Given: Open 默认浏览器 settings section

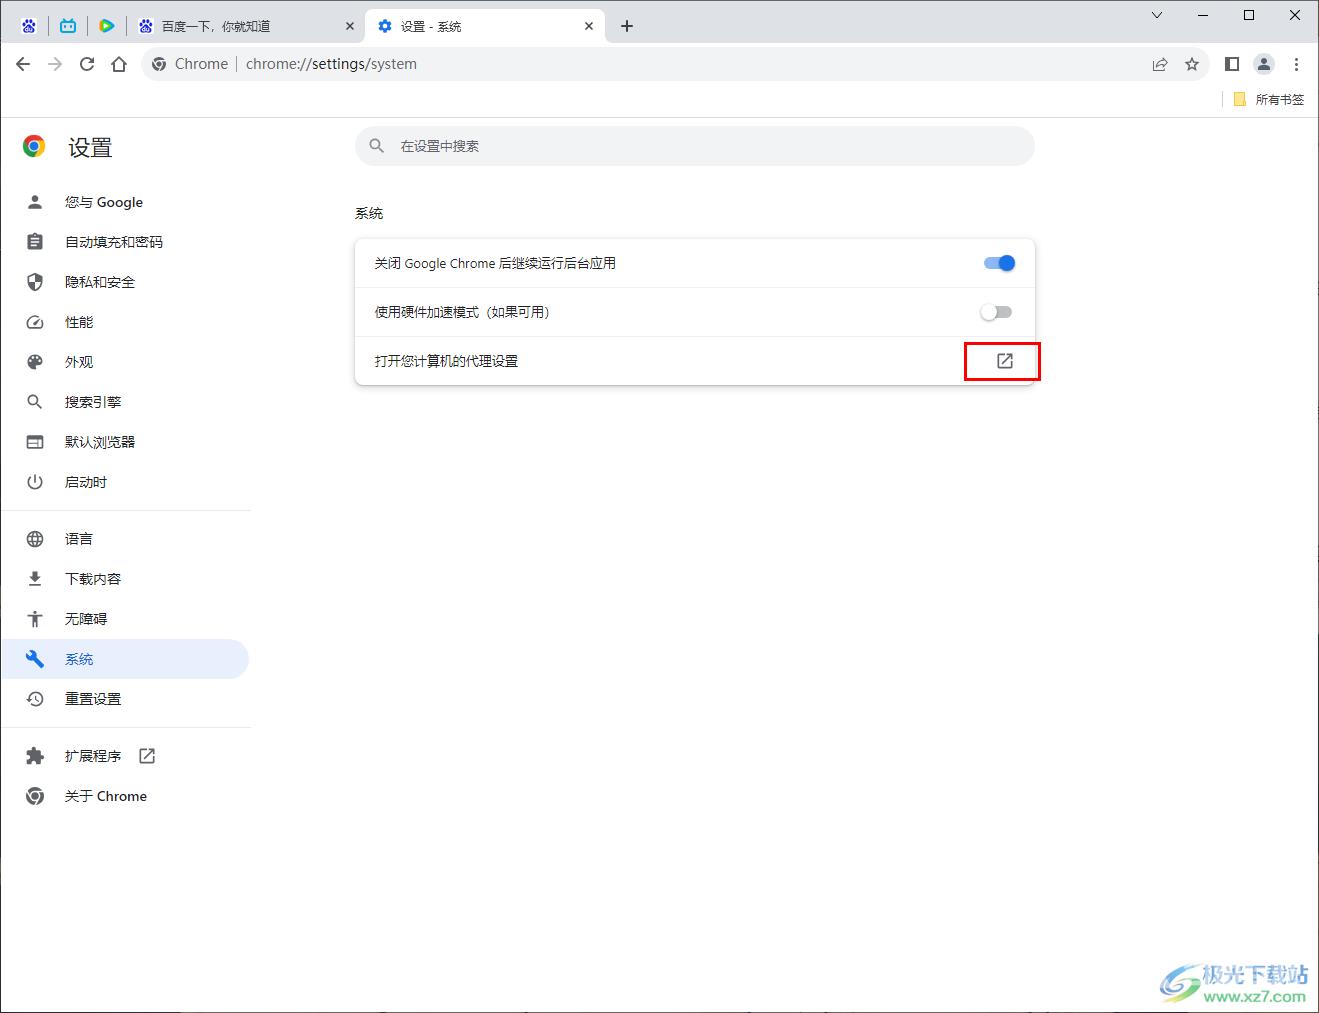Looking at the screenshot, I should [125, 442].
